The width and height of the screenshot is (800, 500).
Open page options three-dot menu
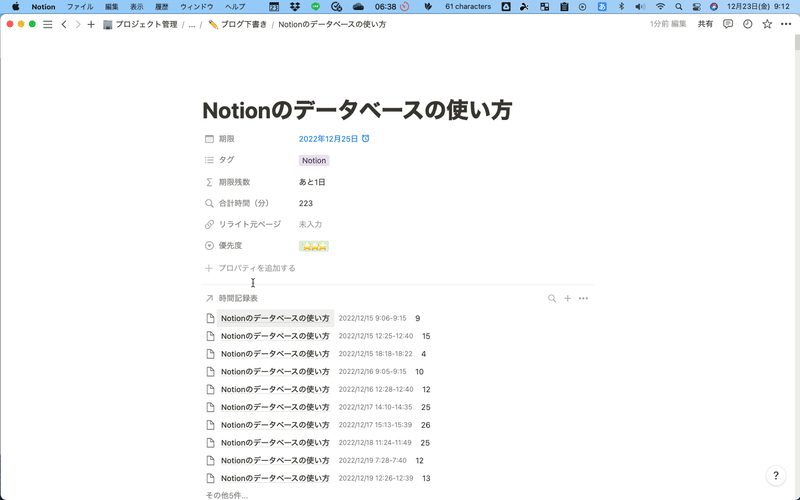786,24
